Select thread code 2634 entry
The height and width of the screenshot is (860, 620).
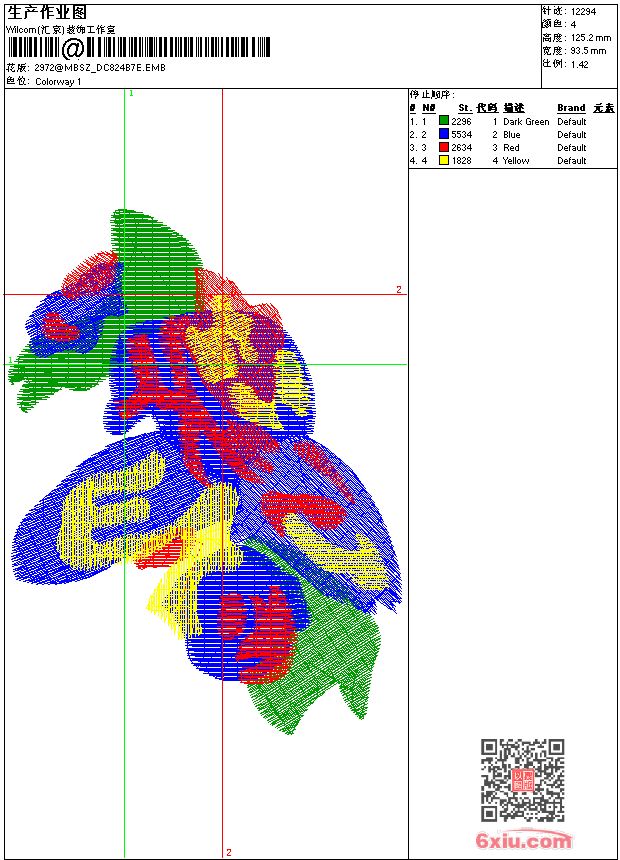(x=461, y=148)
